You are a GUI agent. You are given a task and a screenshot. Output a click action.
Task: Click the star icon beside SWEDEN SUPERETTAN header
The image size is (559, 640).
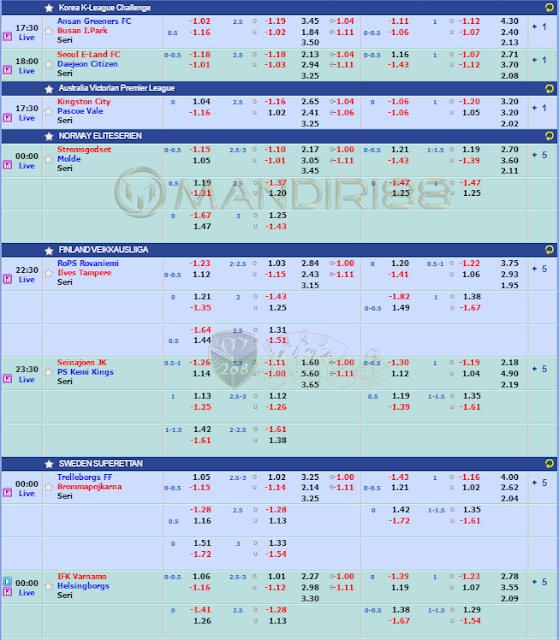(49, 464)
